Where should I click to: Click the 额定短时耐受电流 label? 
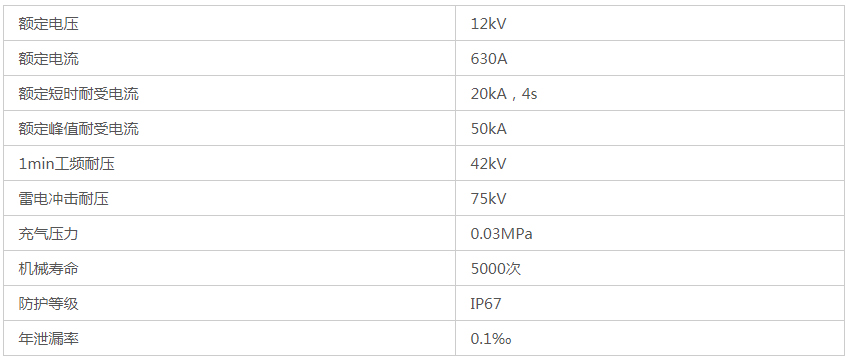click(x=78, y=94)
